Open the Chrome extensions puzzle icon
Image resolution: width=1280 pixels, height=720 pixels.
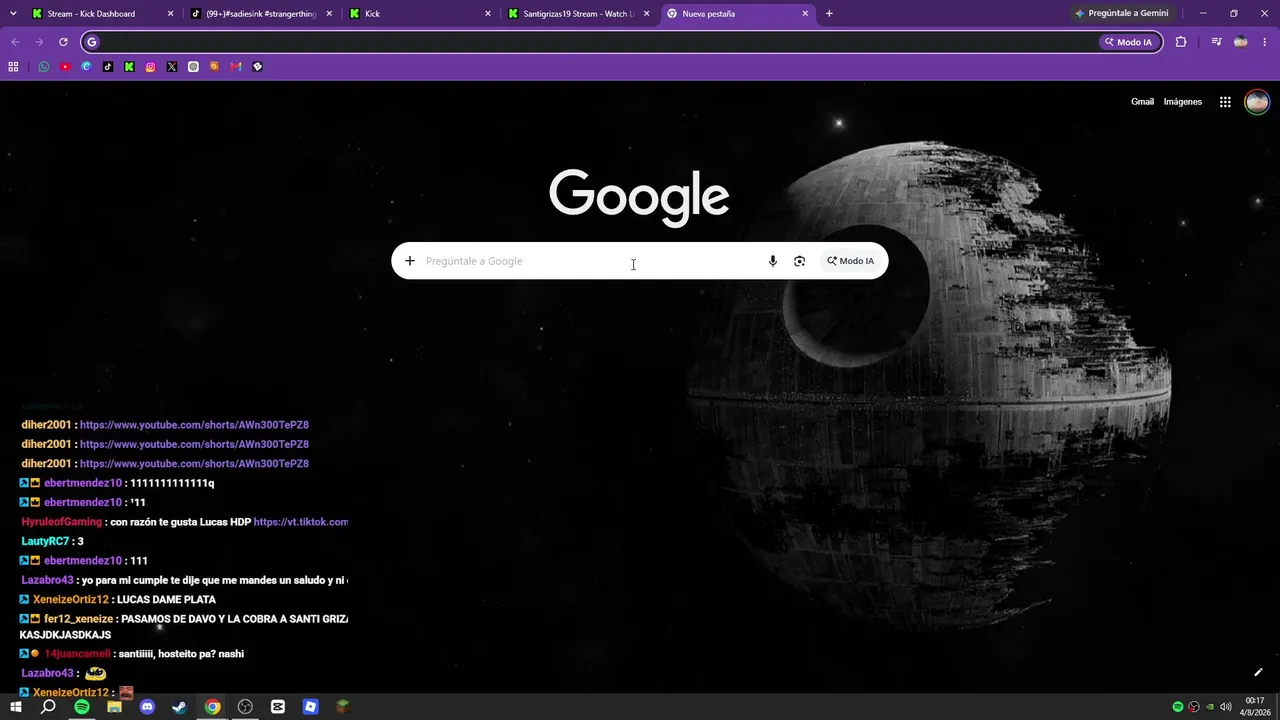(x=1181, y=42)
